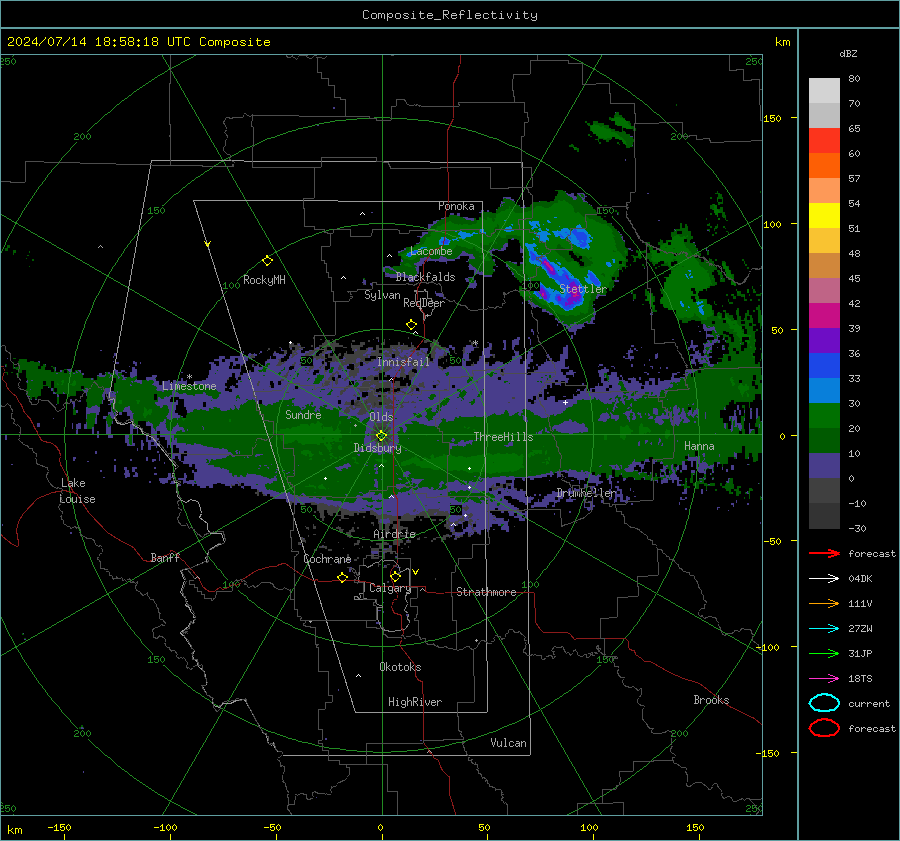Viewport: 900px width, 841px height.
Task: Click the blue swatch between 36 and 33 dBZ
Action: (x=824, y=366)
